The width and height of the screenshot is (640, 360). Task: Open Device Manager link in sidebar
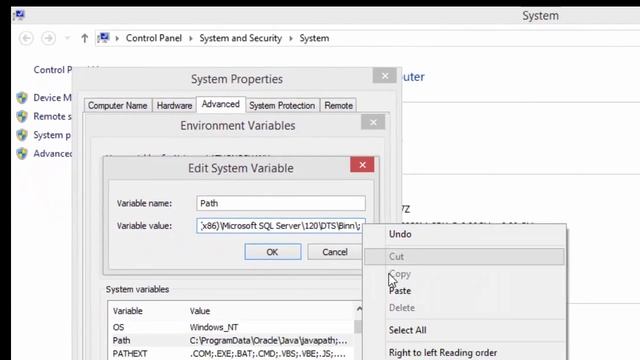[x=52, y=98]
